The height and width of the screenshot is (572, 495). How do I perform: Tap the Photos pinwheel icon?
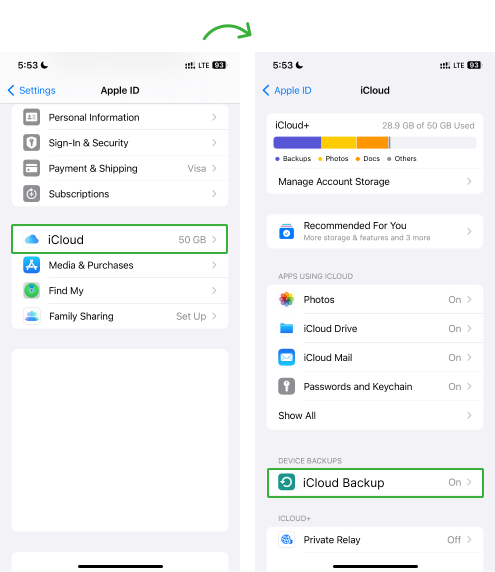(286, 299)
